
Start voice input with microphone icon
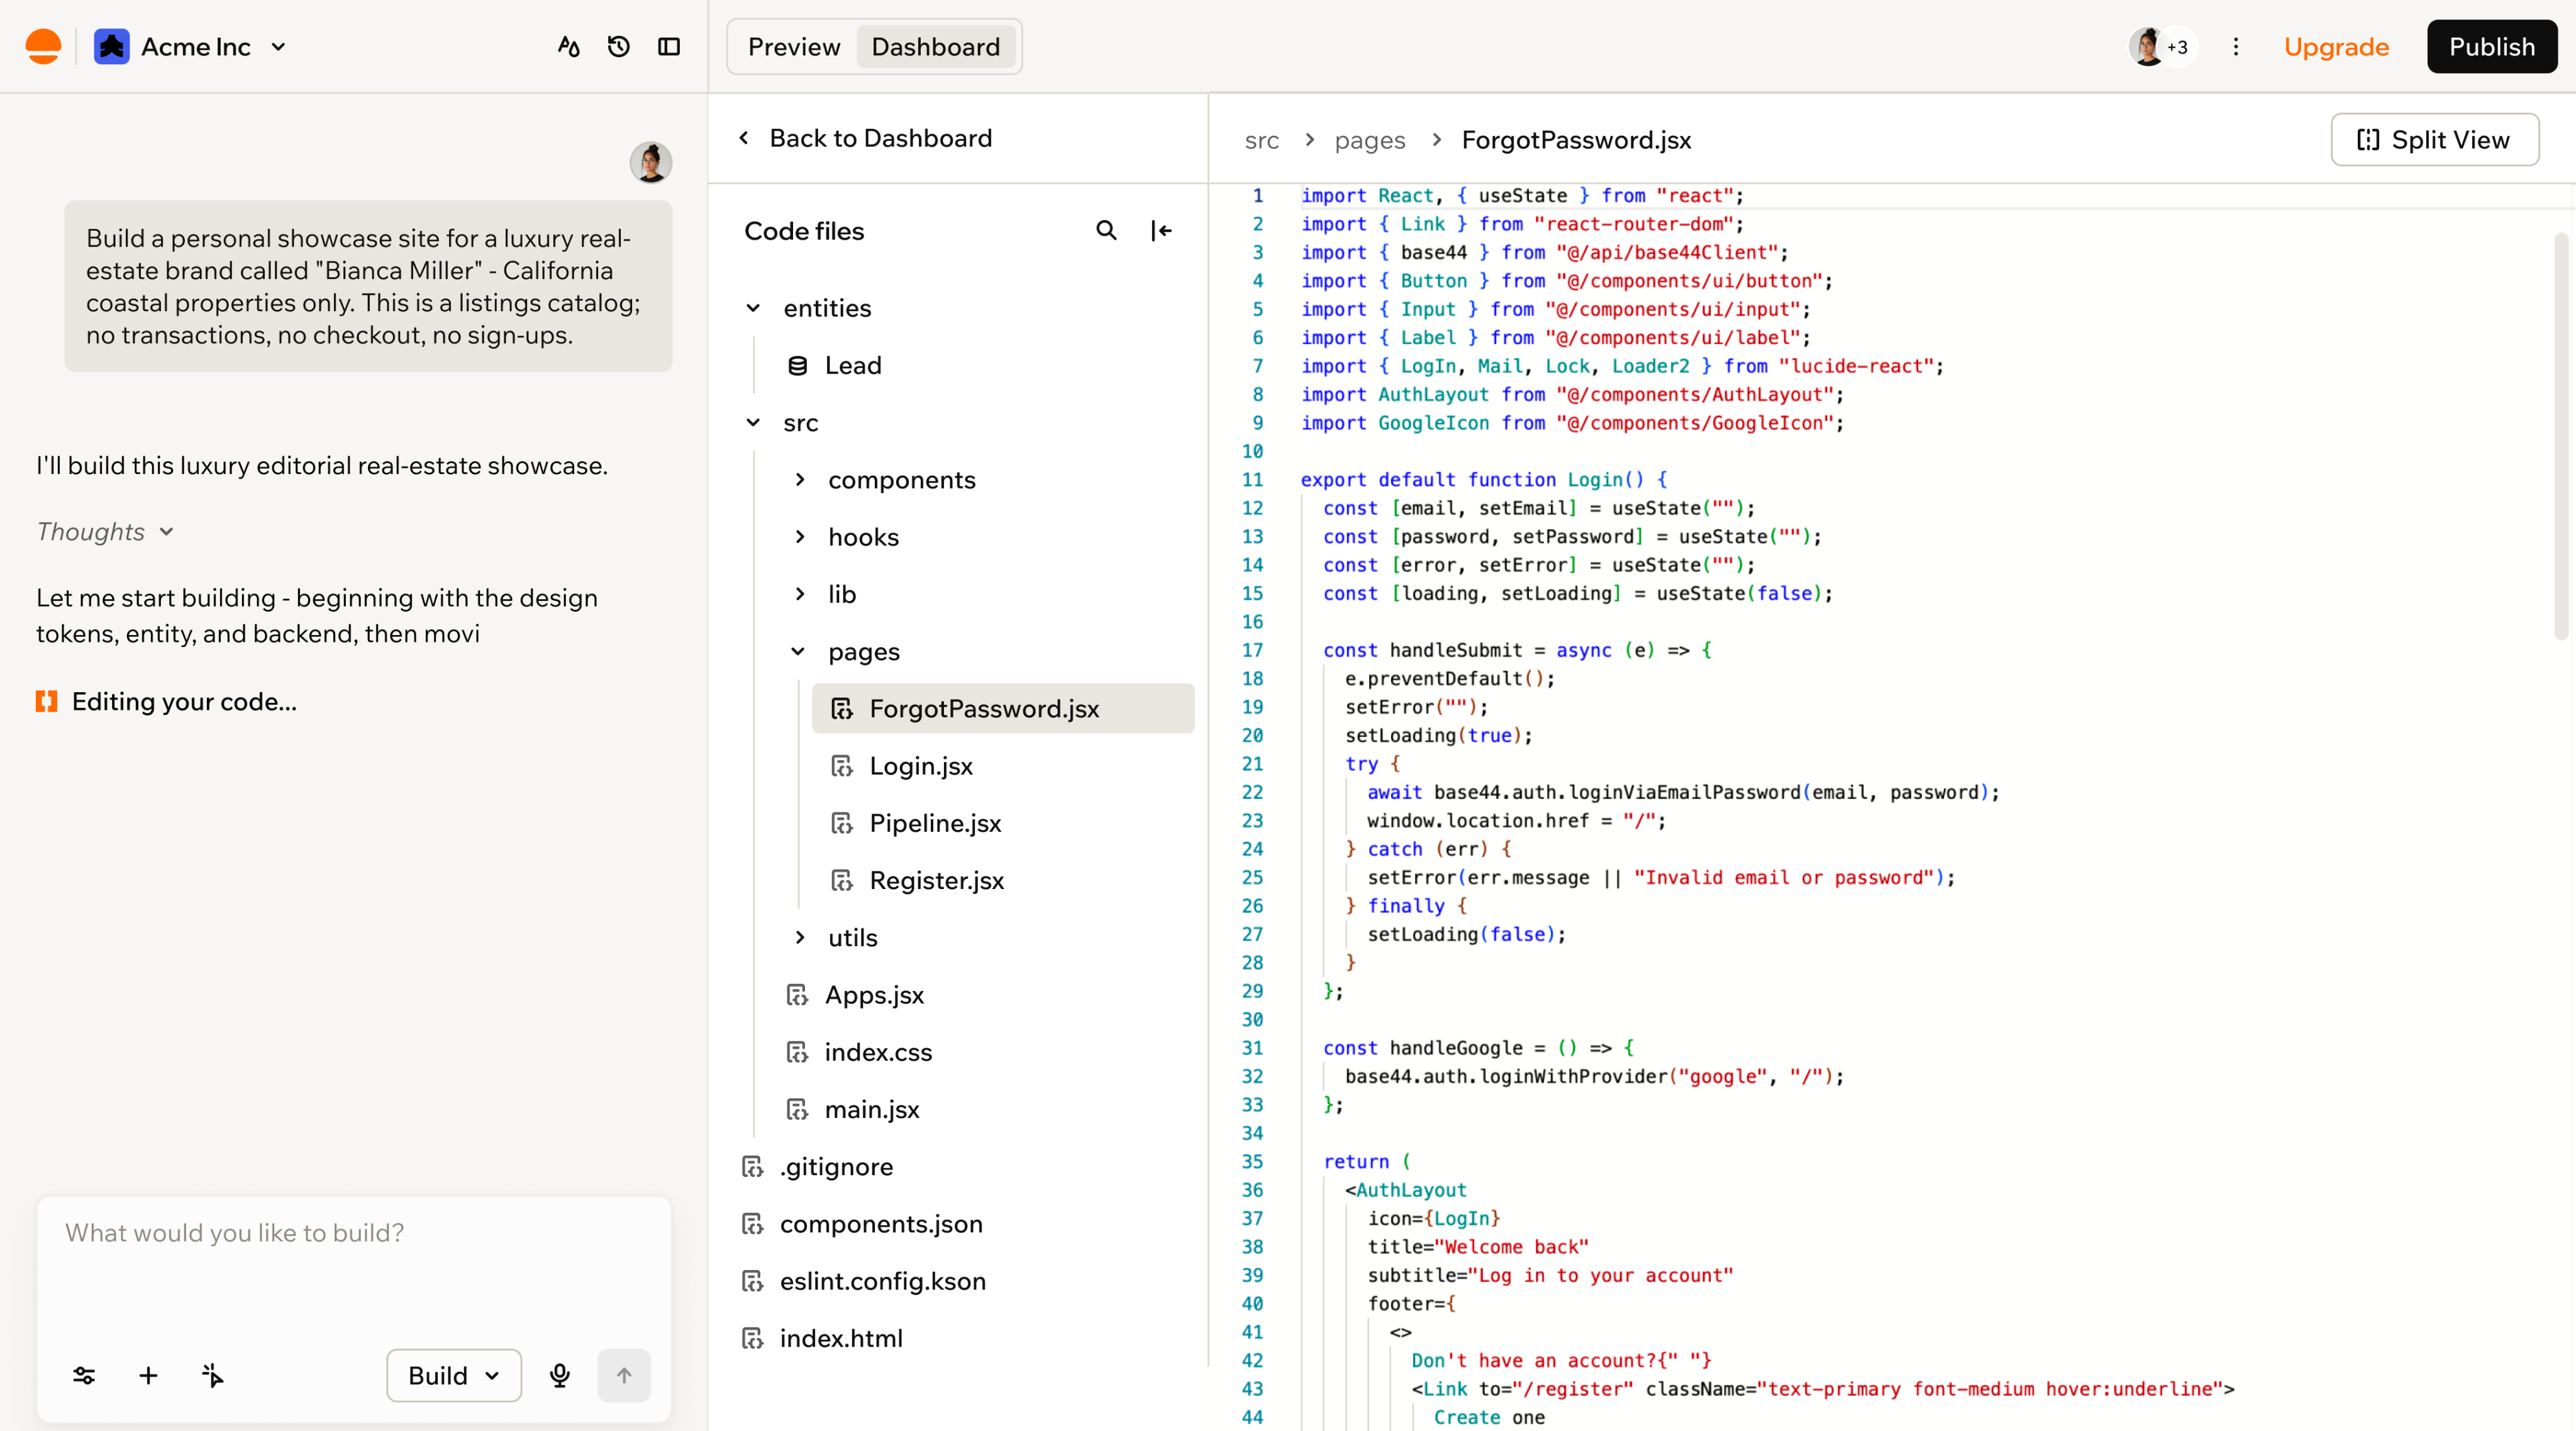click(560, 1376)
